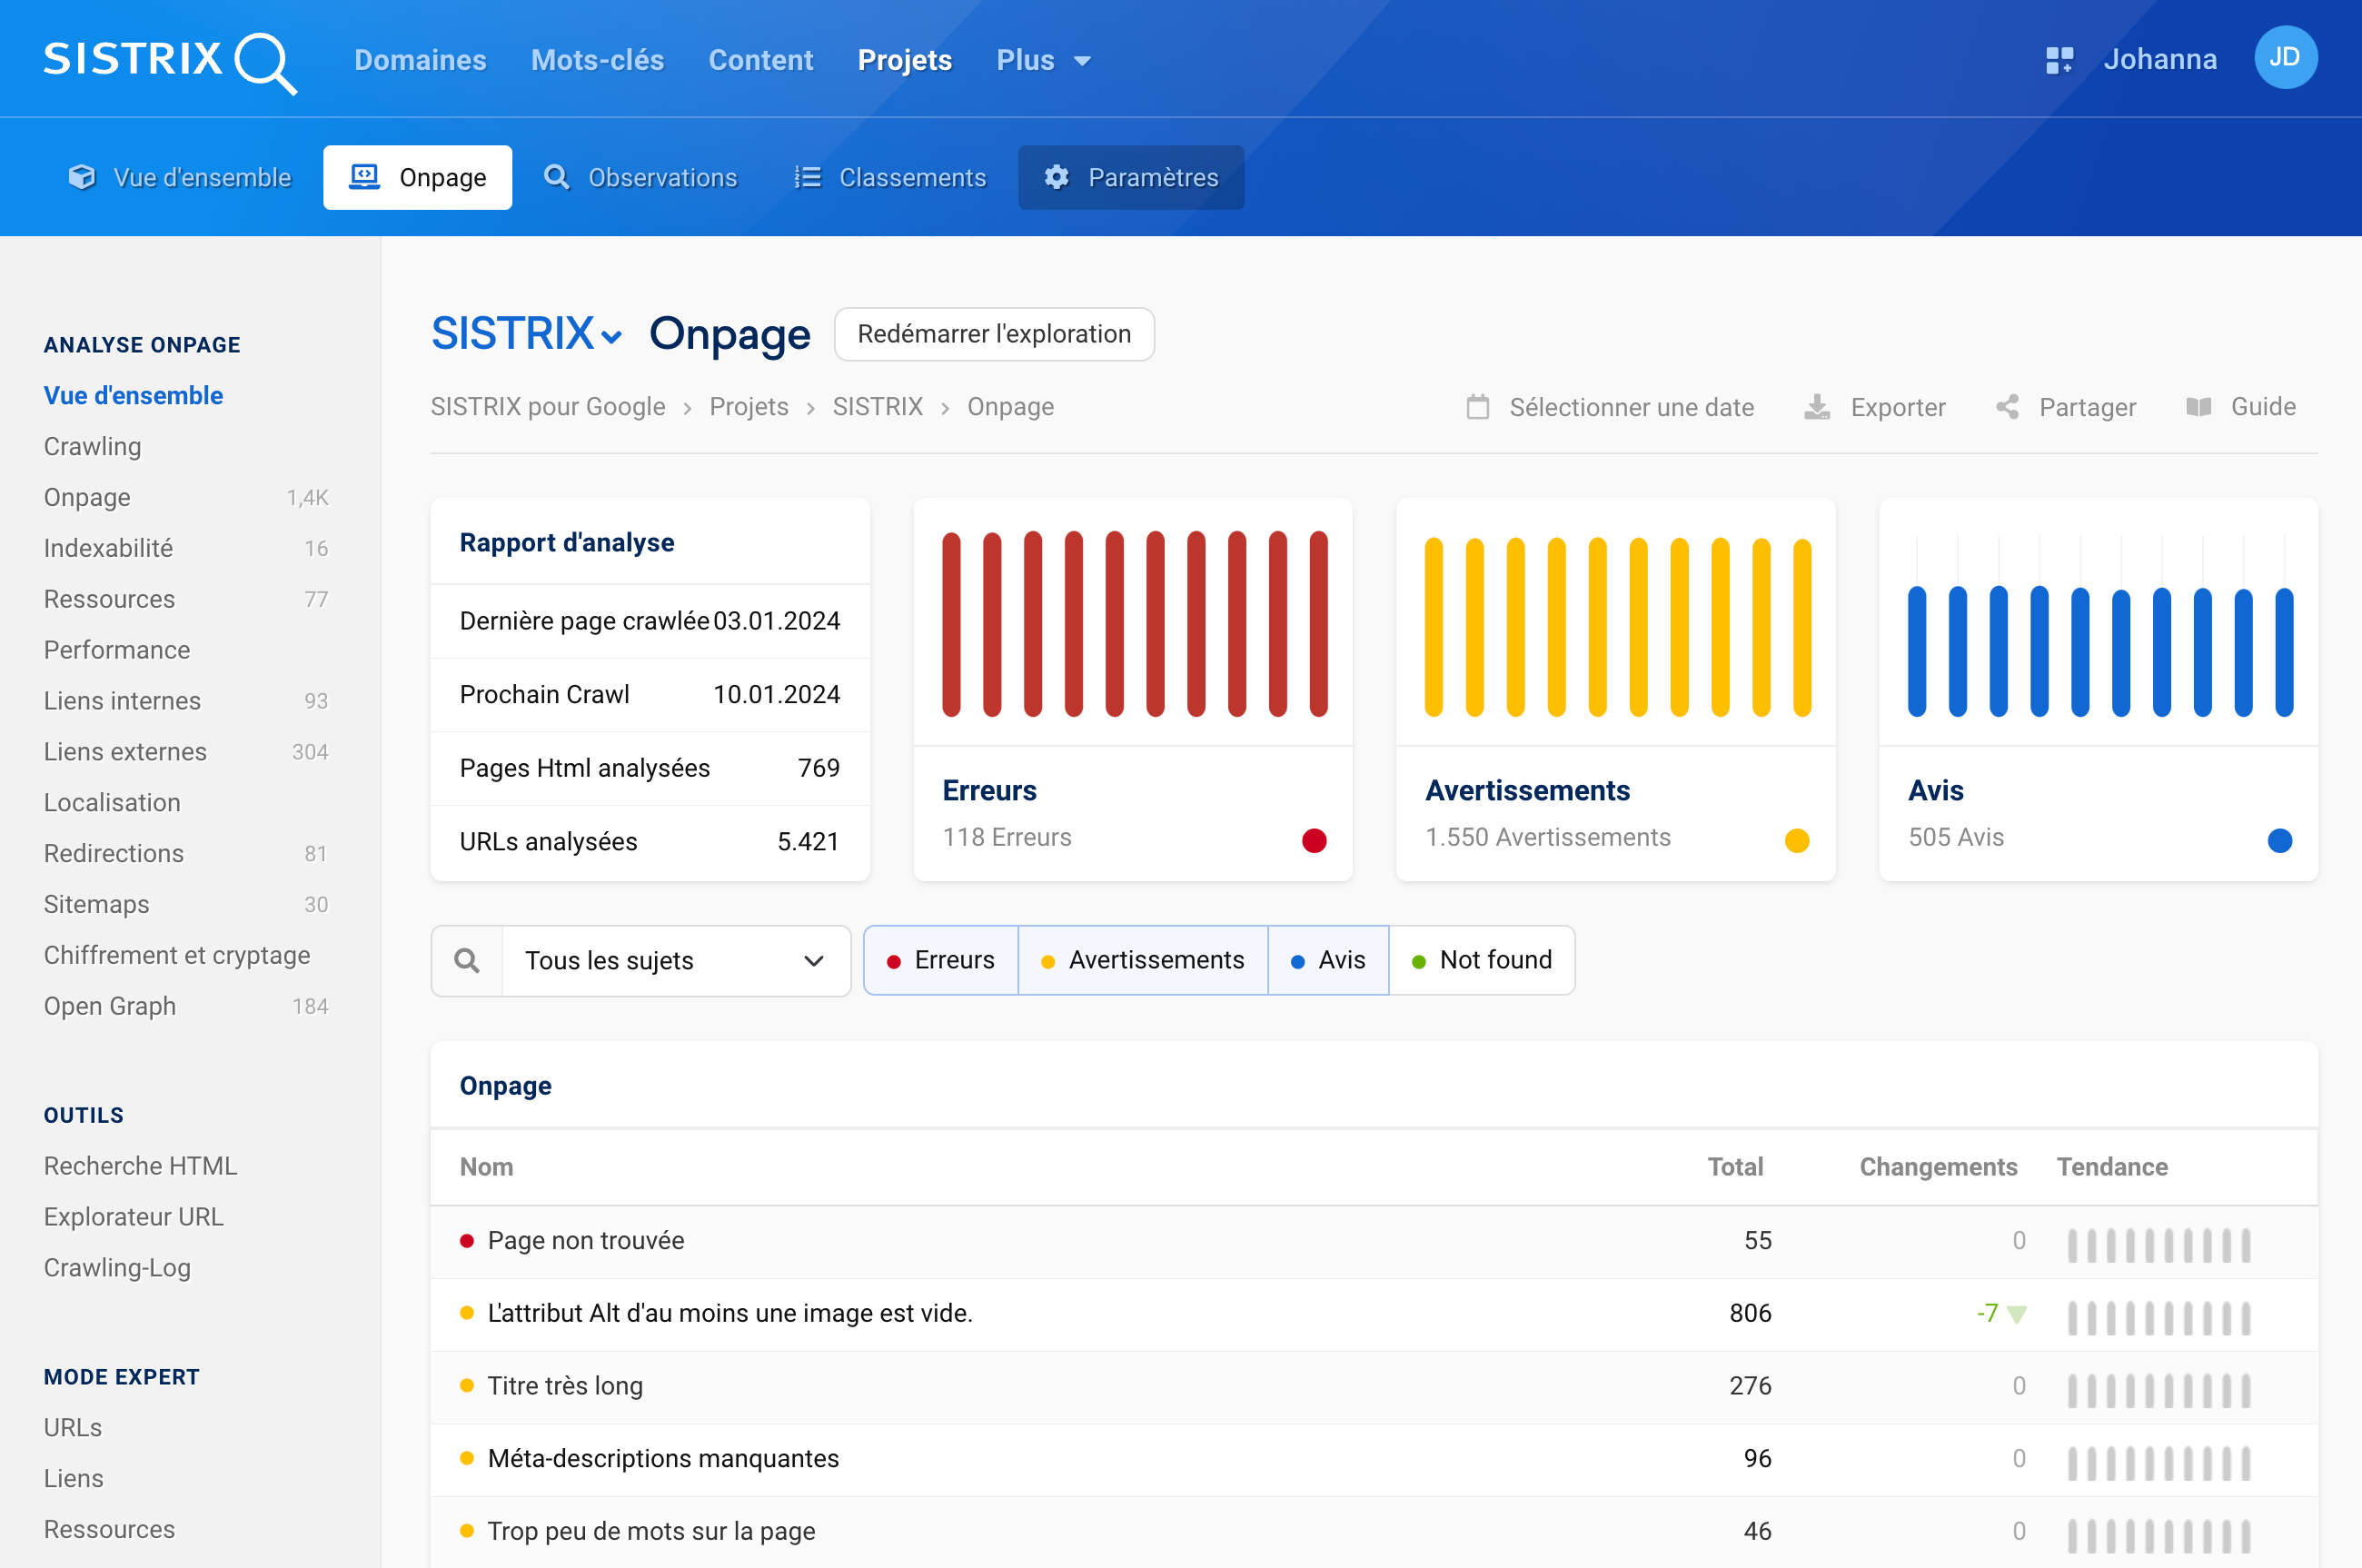Click trend sparkline for Page non trouvée
The width and height of the screenshot is (2362, 1568).
[2159, 1245]
